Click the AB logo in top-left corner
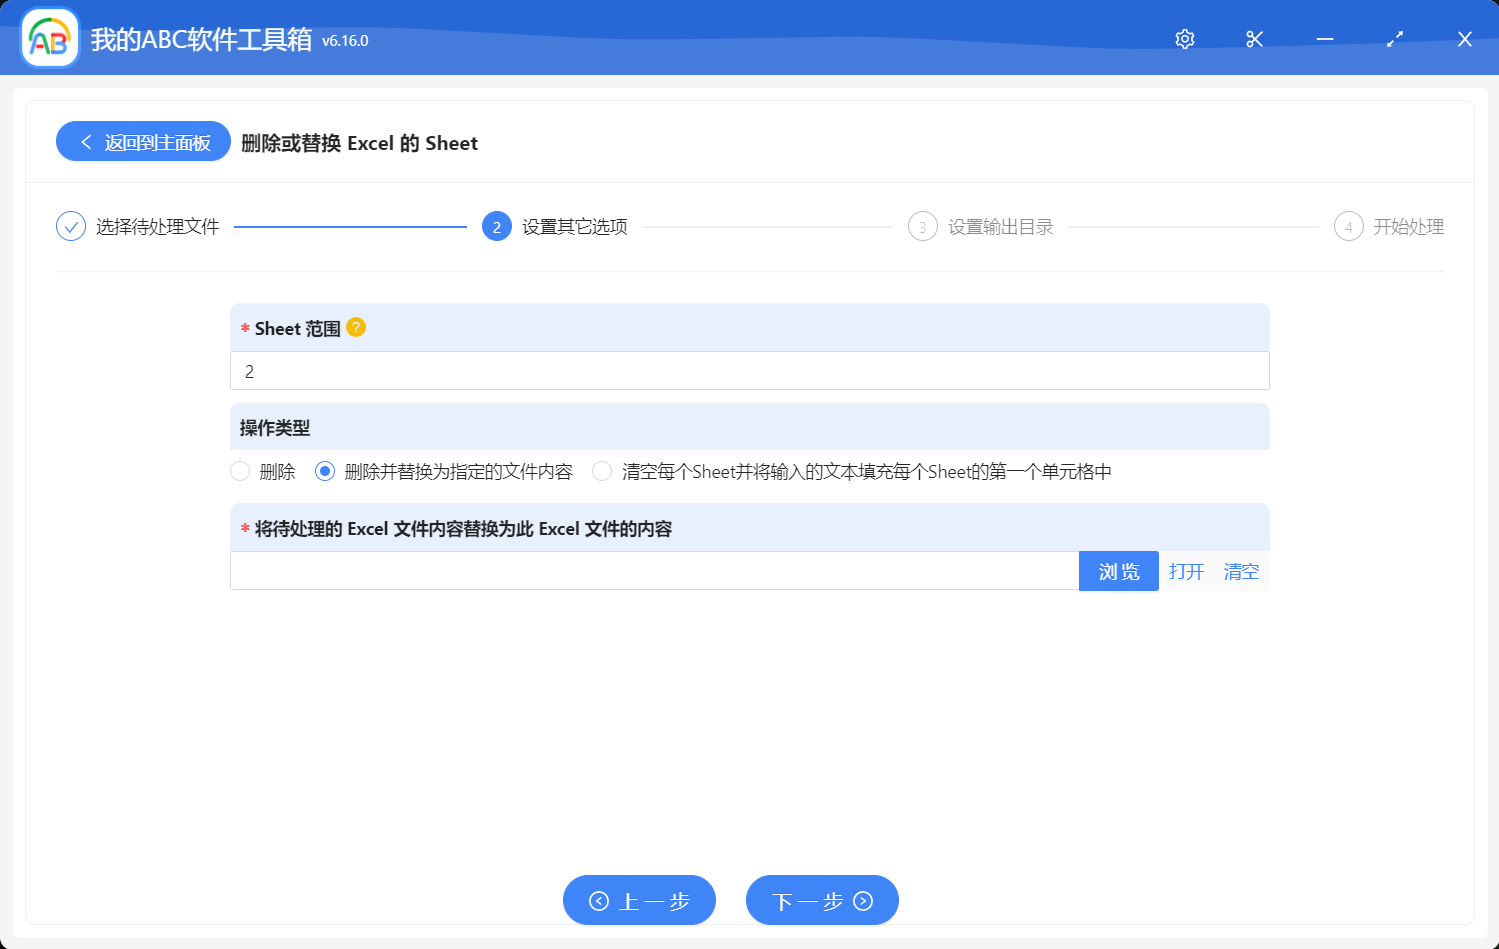Image resolution: width=1499 pixels, height=949 pixels. point(49,38)
